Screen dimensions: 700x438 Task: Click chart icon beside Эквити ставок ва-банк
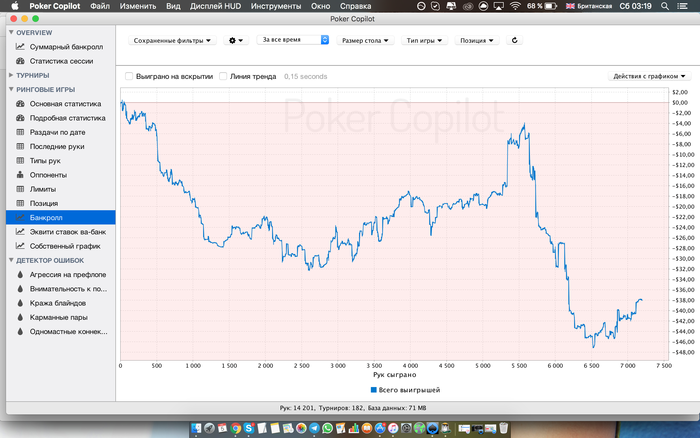(20, 232)
